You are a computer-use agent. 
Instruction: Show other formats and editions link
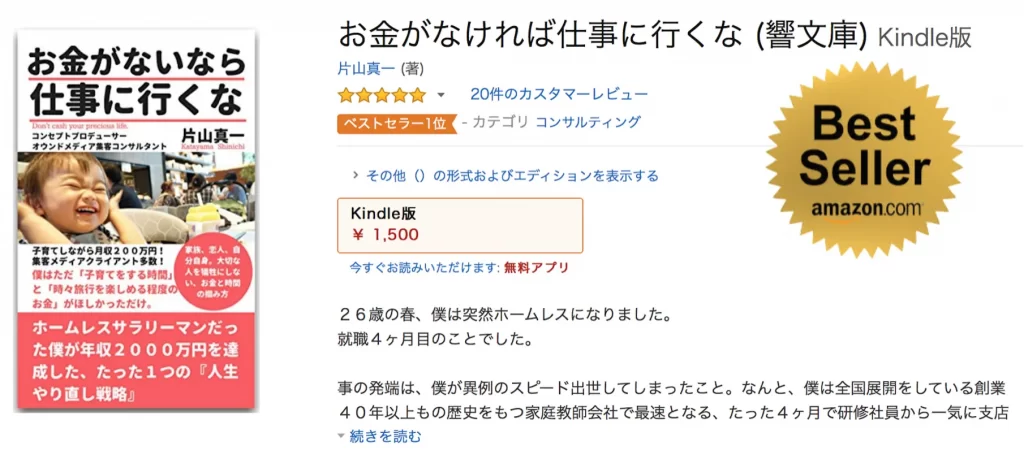click(x=512, y=175)
